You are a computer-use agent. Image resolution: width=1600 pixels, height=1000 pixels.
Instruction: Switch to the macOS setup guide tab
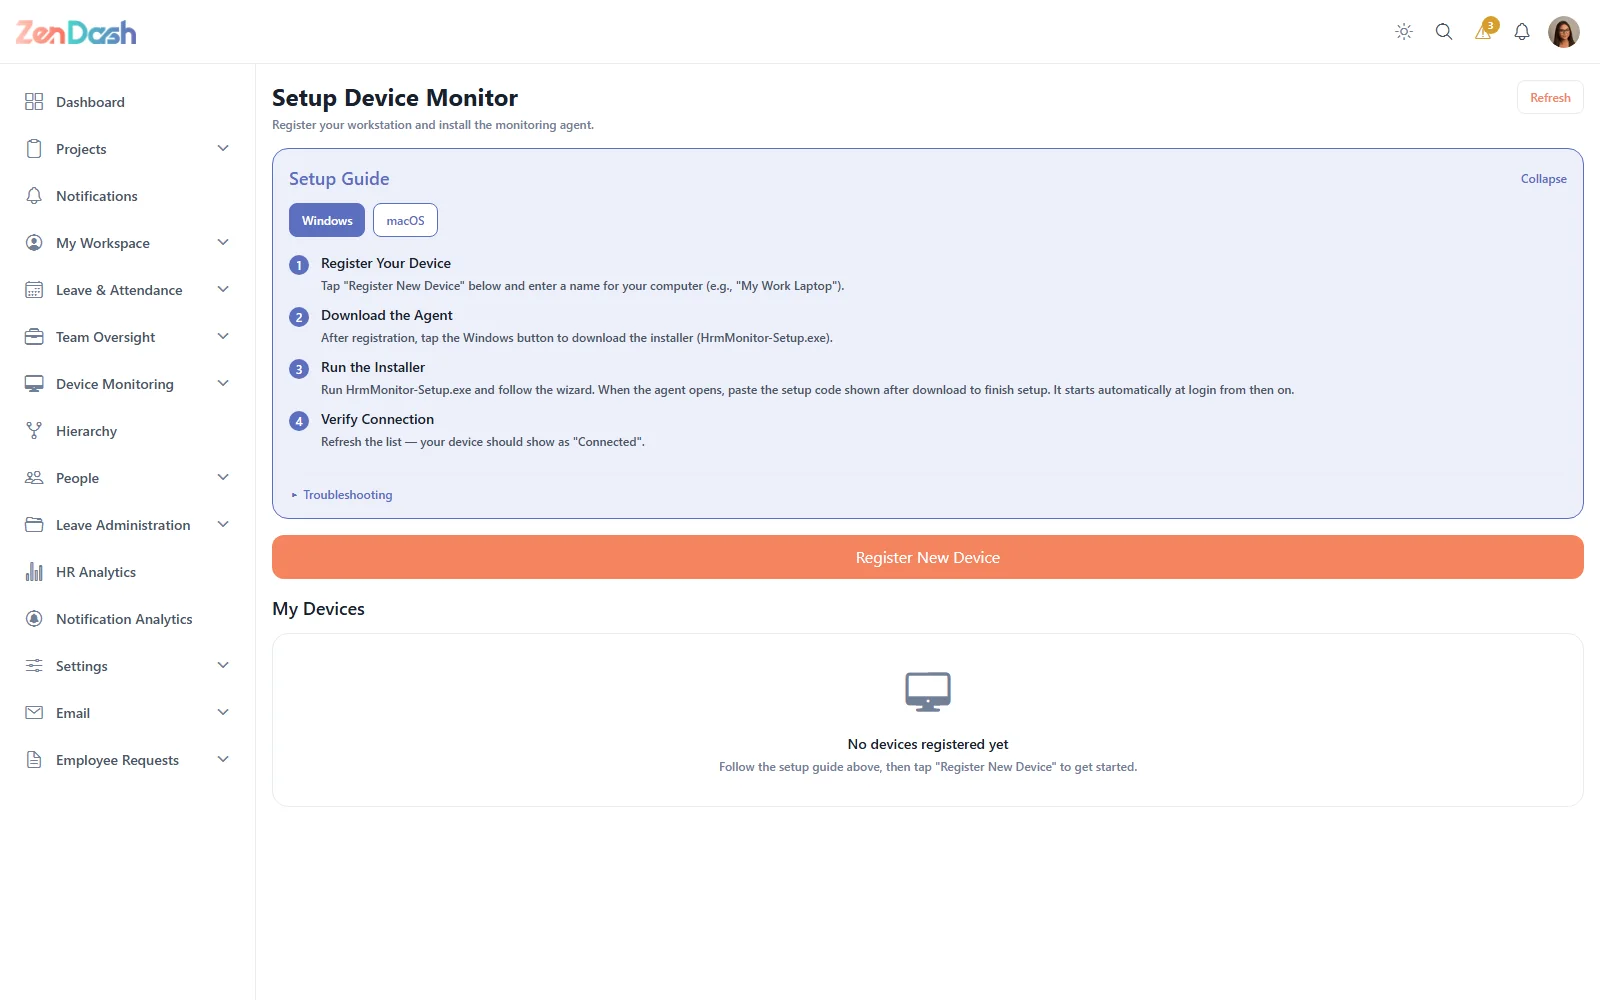pos(405,220)
